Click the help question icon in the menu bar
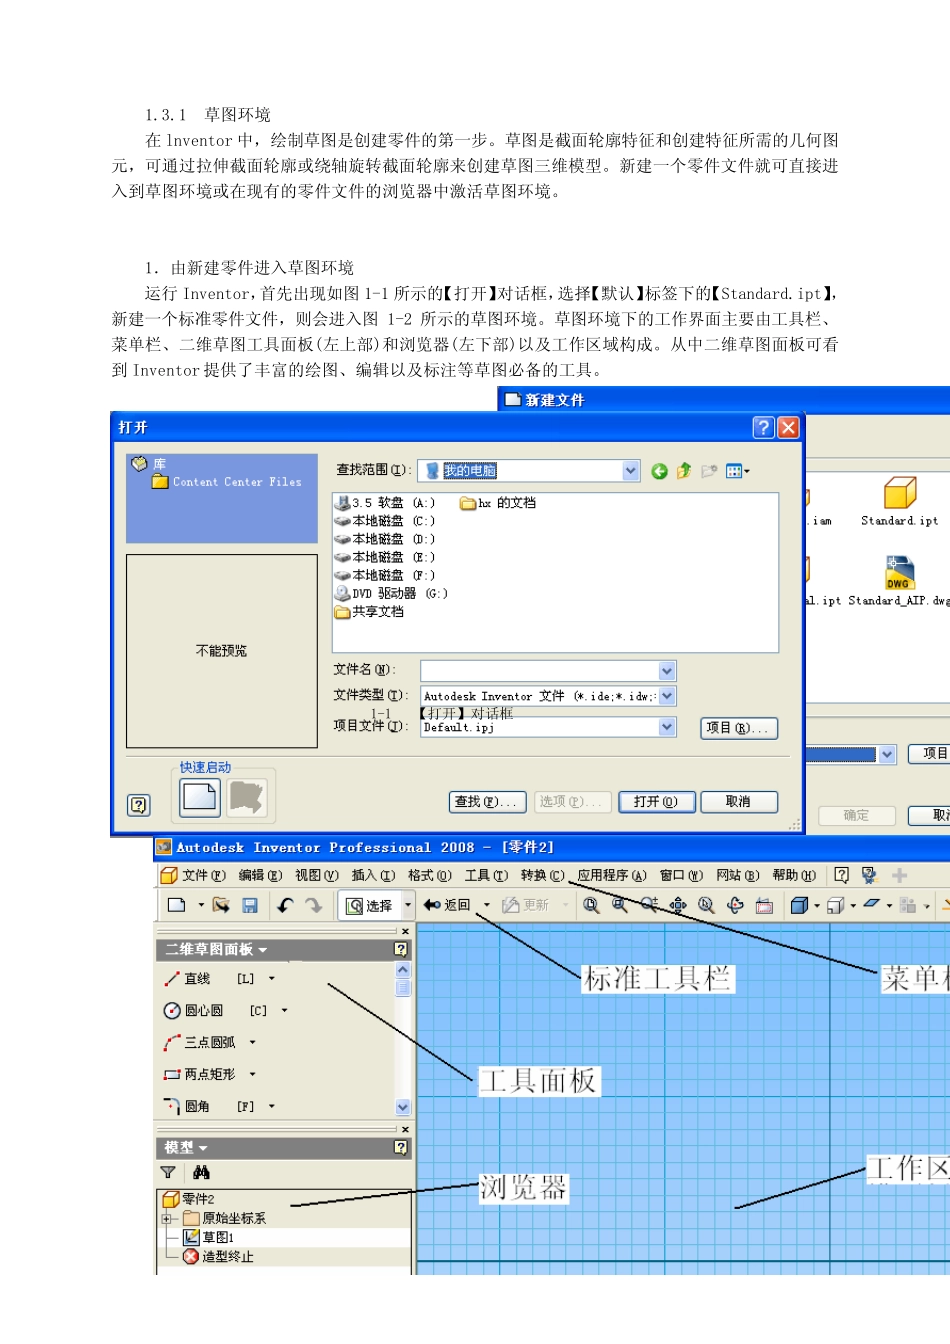 coord(842,875)
